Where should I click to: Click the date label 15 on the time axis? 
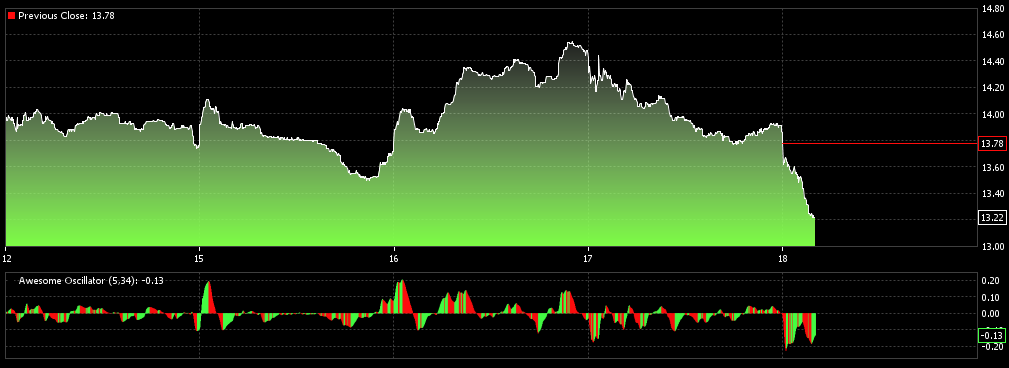199,258
